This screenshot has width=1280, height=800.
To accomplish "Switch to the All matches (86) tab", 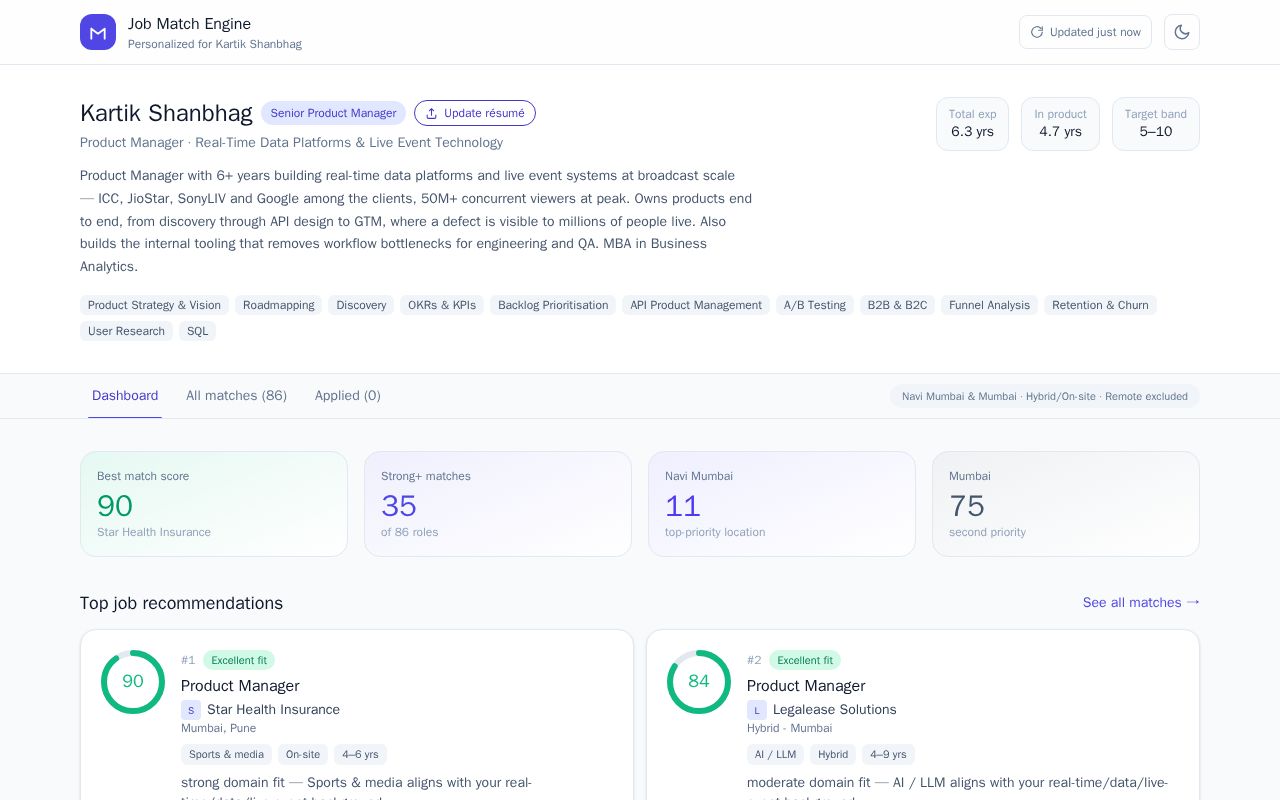I will pyautogui.click(x=236, y=396).
